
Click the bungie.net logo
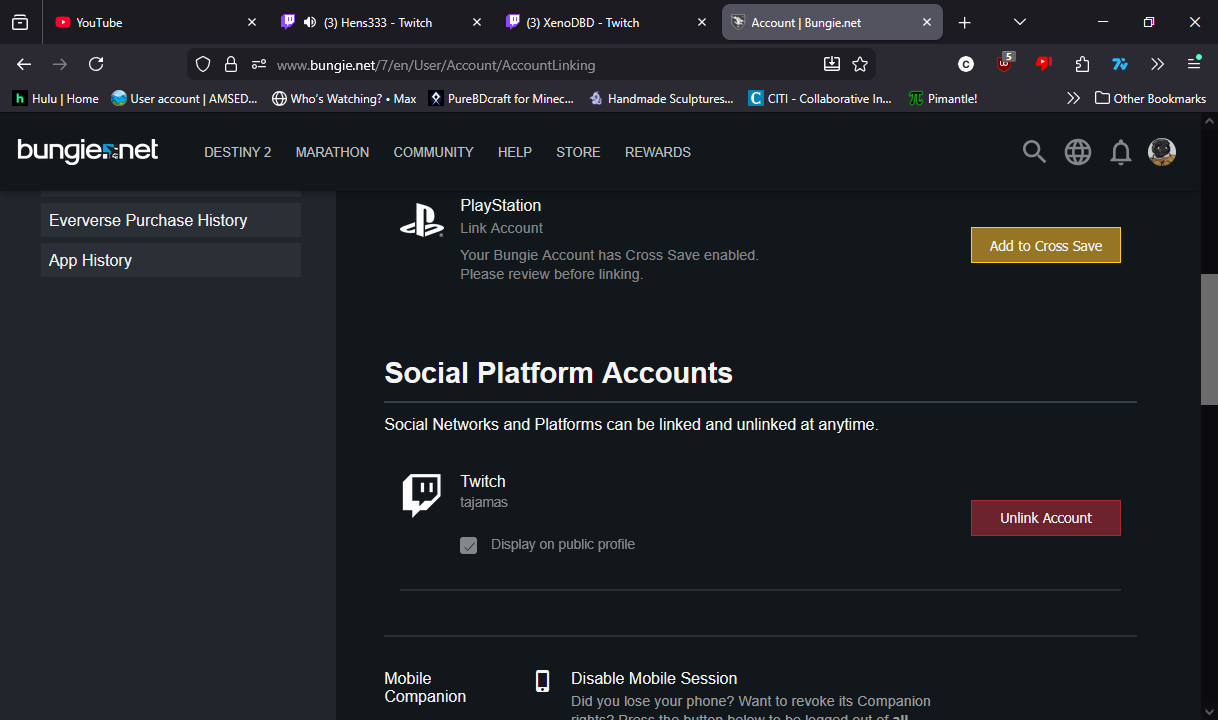click(x=88, y=151)
